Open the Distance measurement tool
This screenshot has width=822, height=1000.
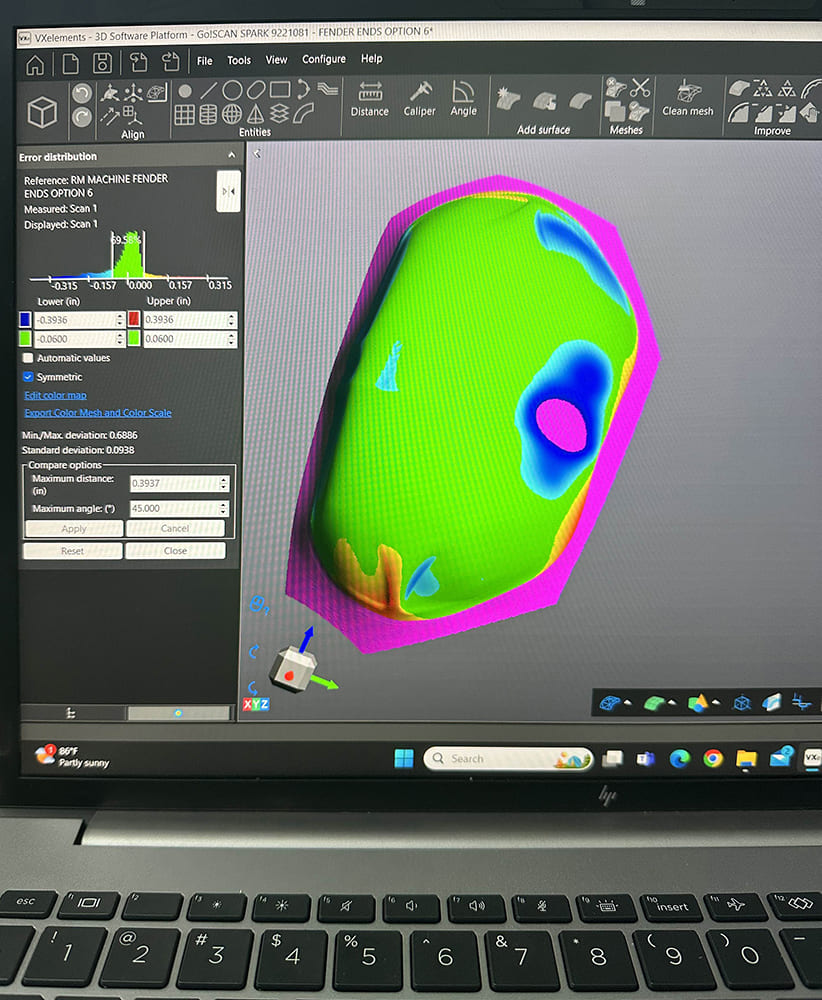(x=369, y=99)
